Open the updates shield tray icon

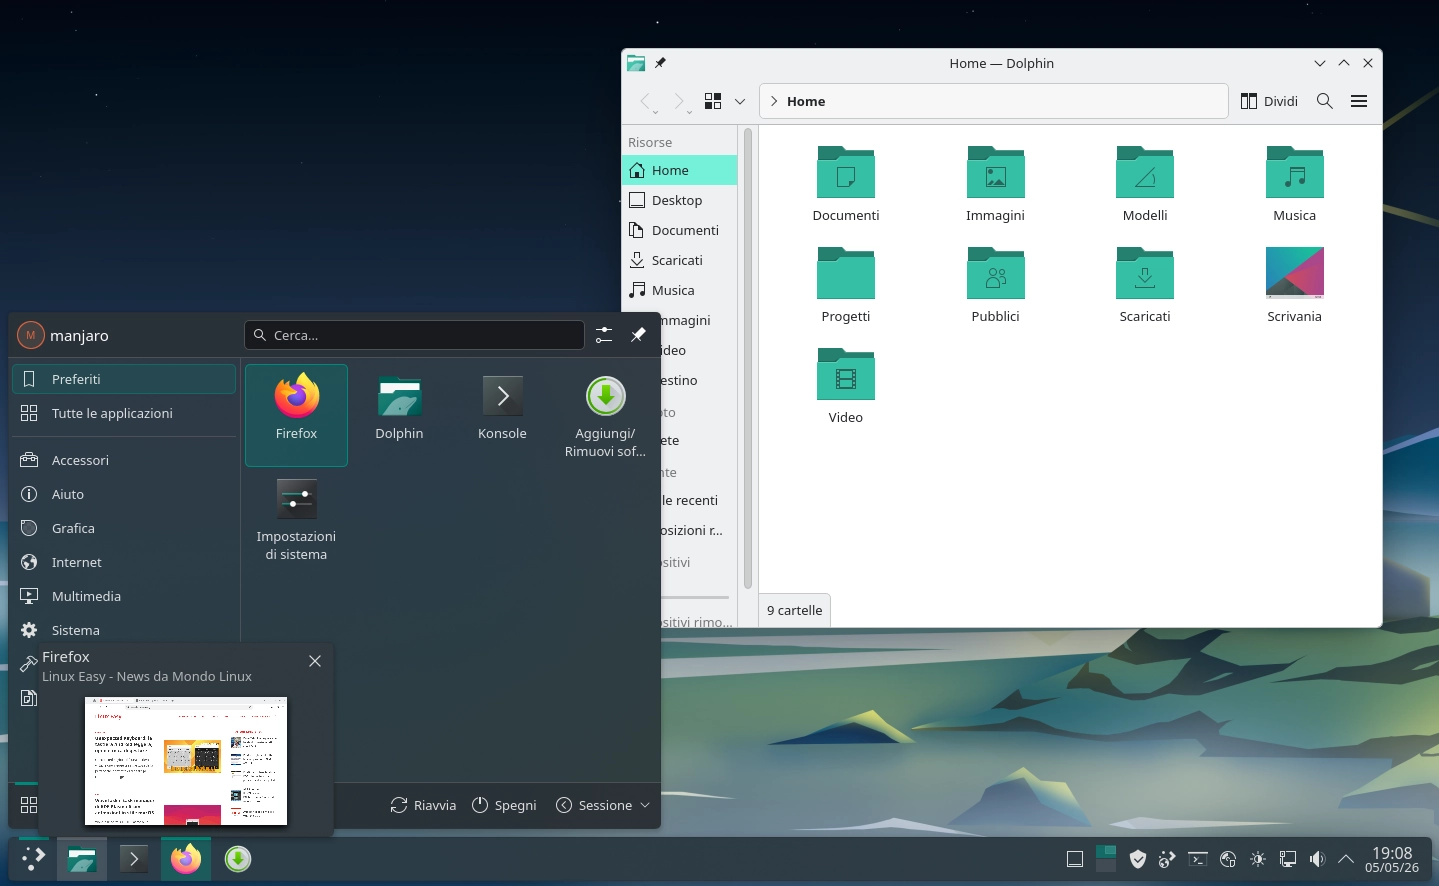coord(1137,859)
